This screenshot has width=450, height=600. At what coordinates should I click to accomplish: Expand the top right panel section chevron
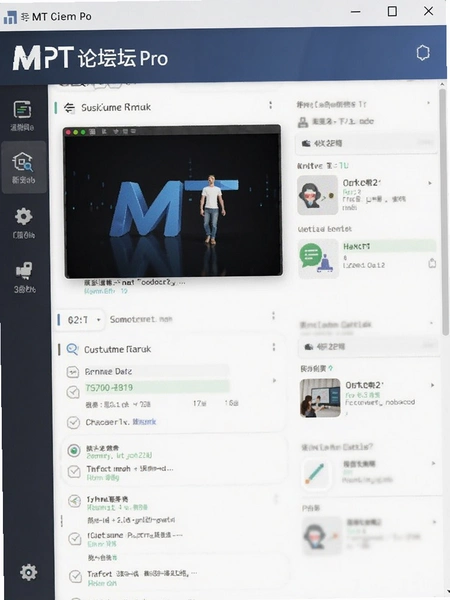[x=428, y=103]
